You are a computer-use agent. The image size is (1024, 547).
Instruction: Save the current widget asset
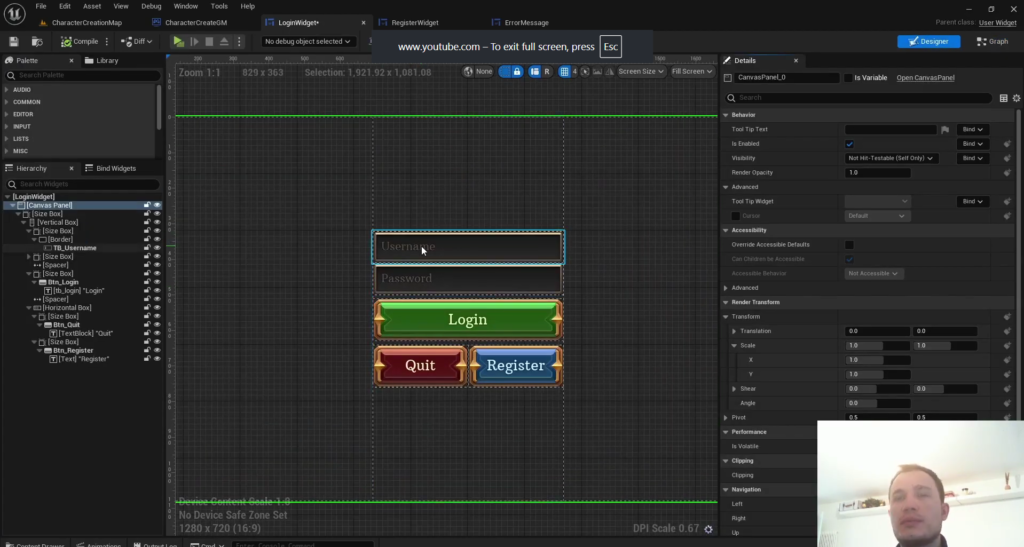(14, 42)
